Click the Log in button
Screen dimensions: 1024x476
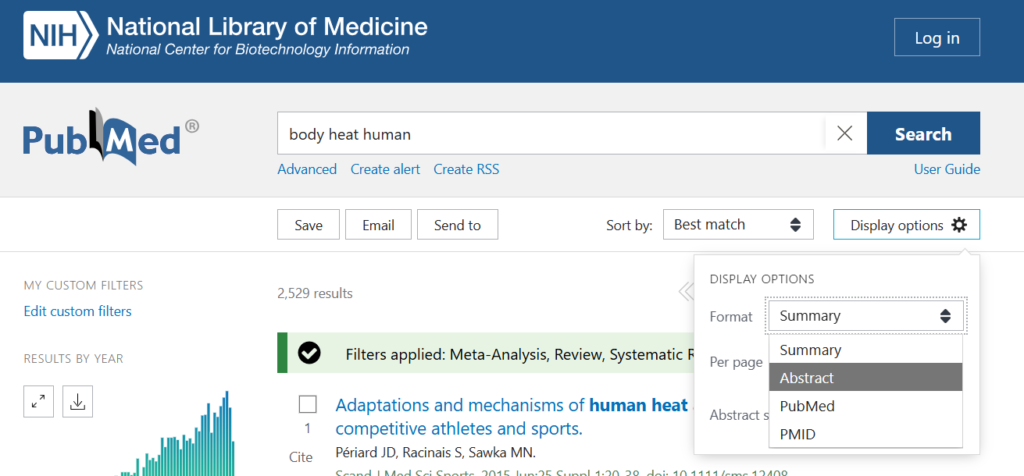[937, 37]
